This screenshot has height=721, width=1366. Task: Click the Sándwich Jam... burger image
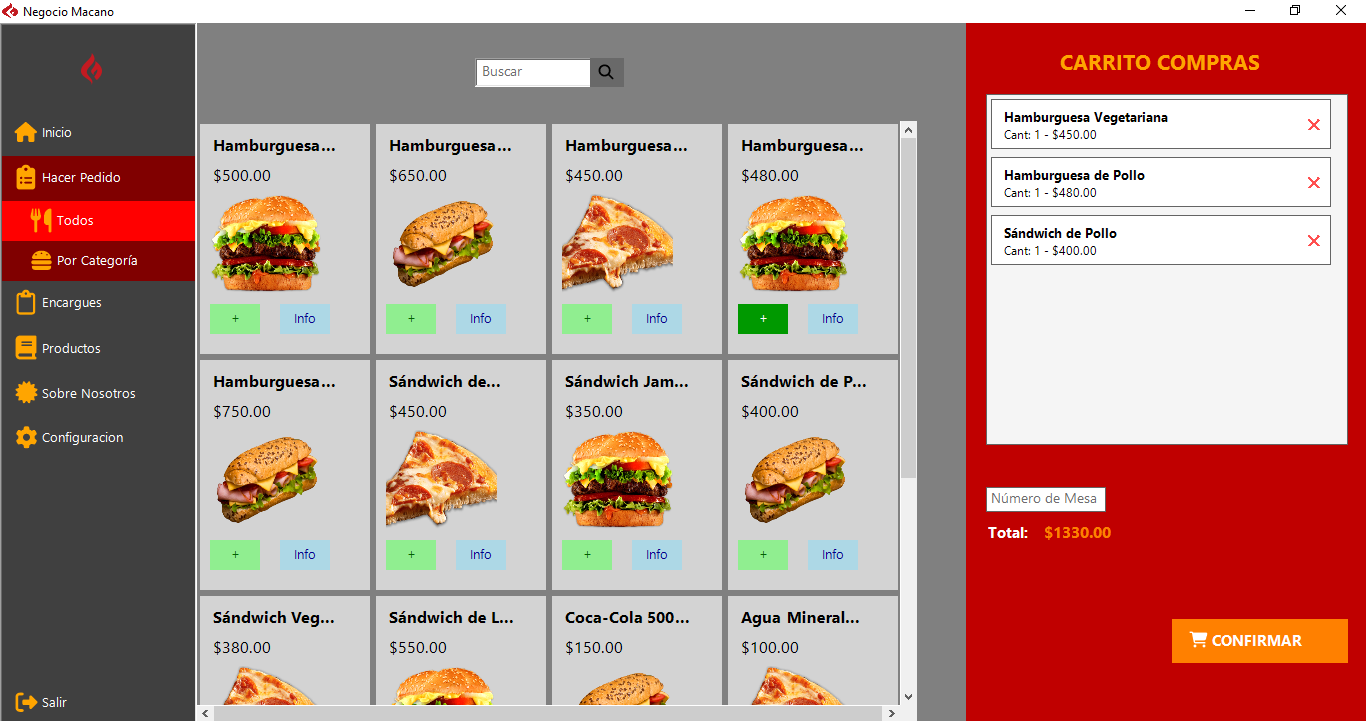[618, 479]
